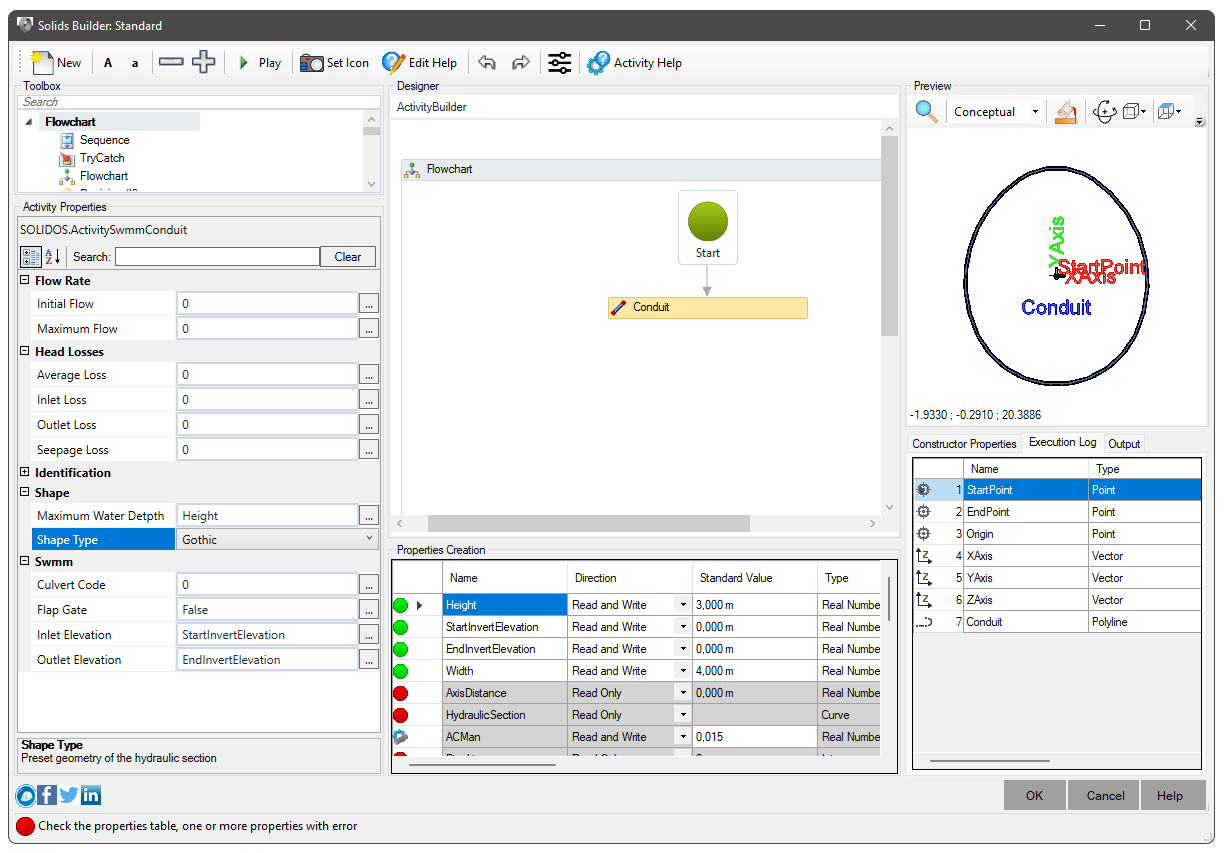Select the Conduit activity in designer
Screen dimensions: 1225x853
pos(708,307)
